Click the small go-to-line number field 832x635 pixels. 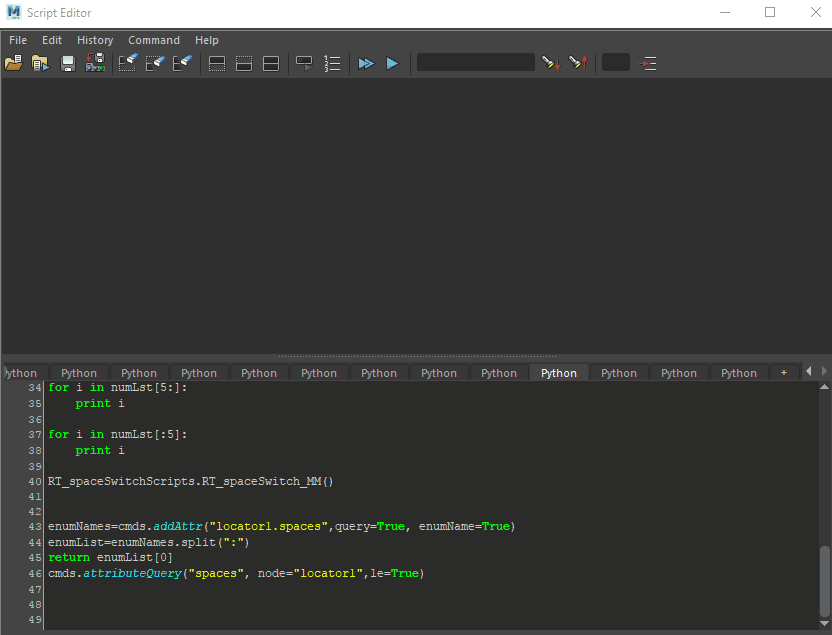click(616, 62)
